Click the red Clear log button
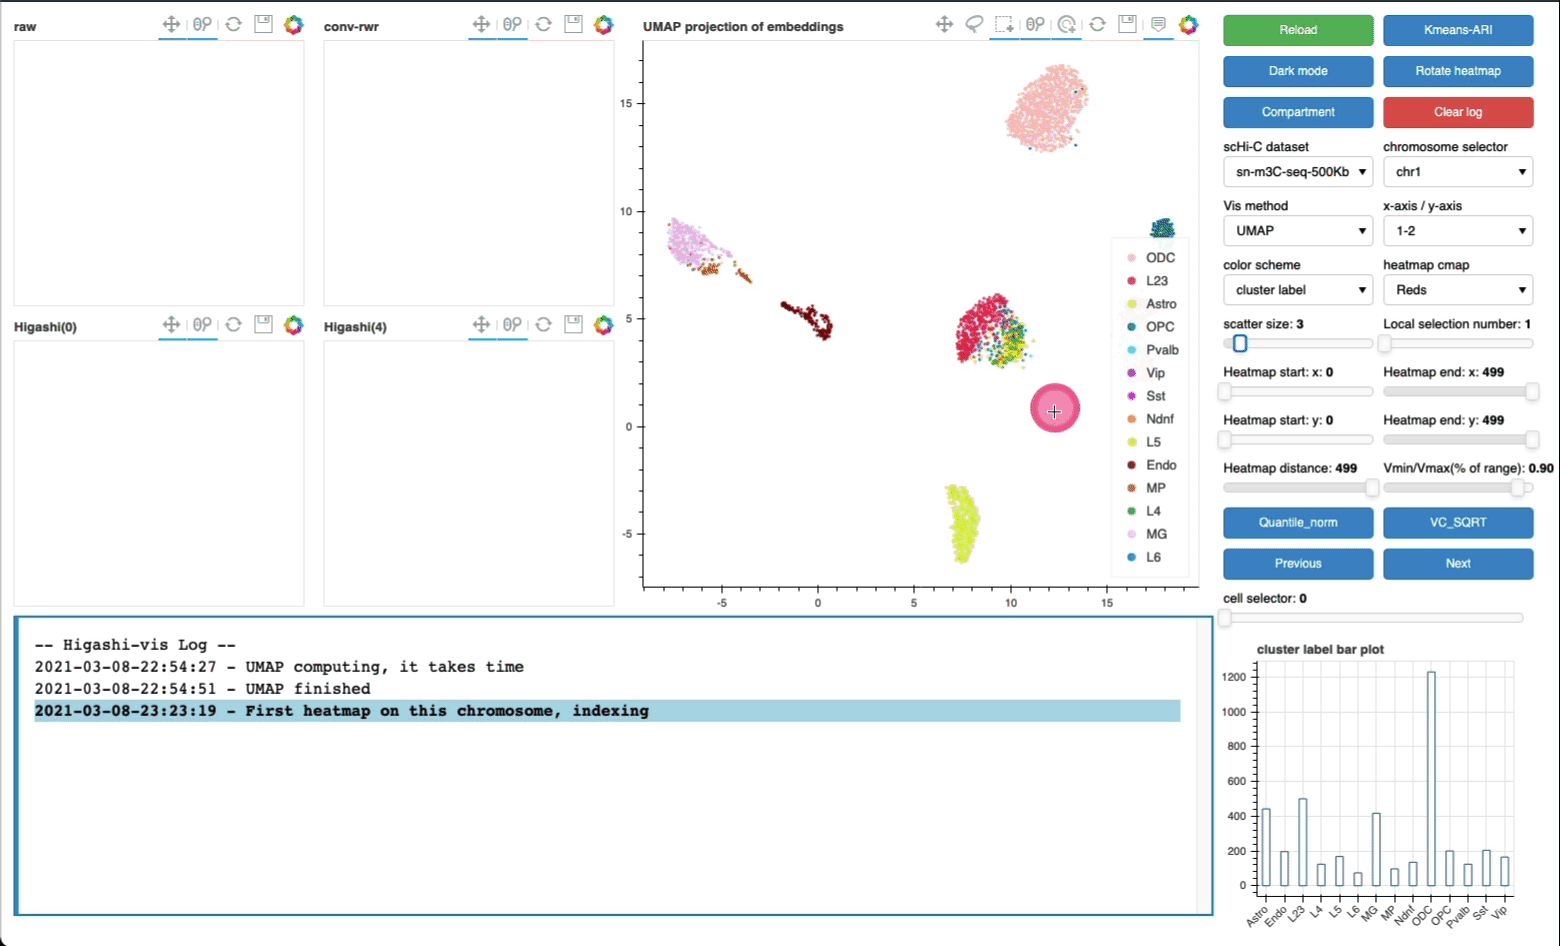This screenshot has height=946, width=1560. coord(1457,112)
